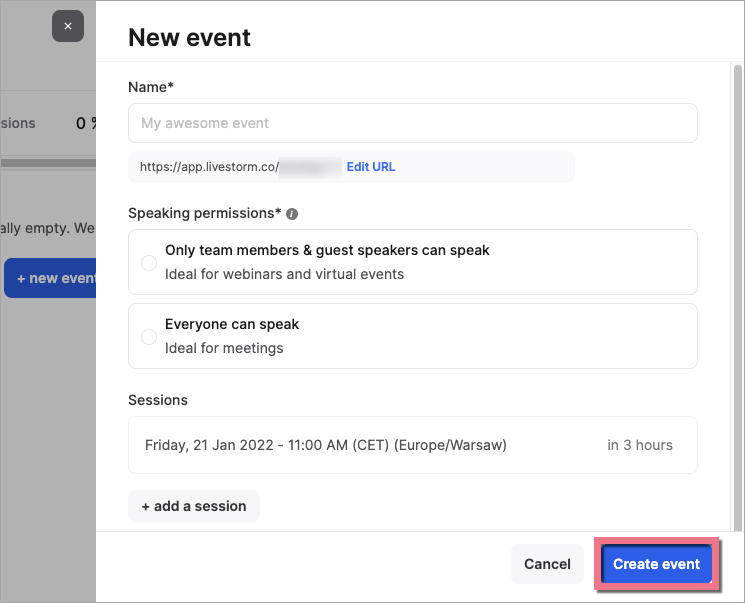Focus the event Name input field
This screenshot has height=603, width=745.
[412, 123]
